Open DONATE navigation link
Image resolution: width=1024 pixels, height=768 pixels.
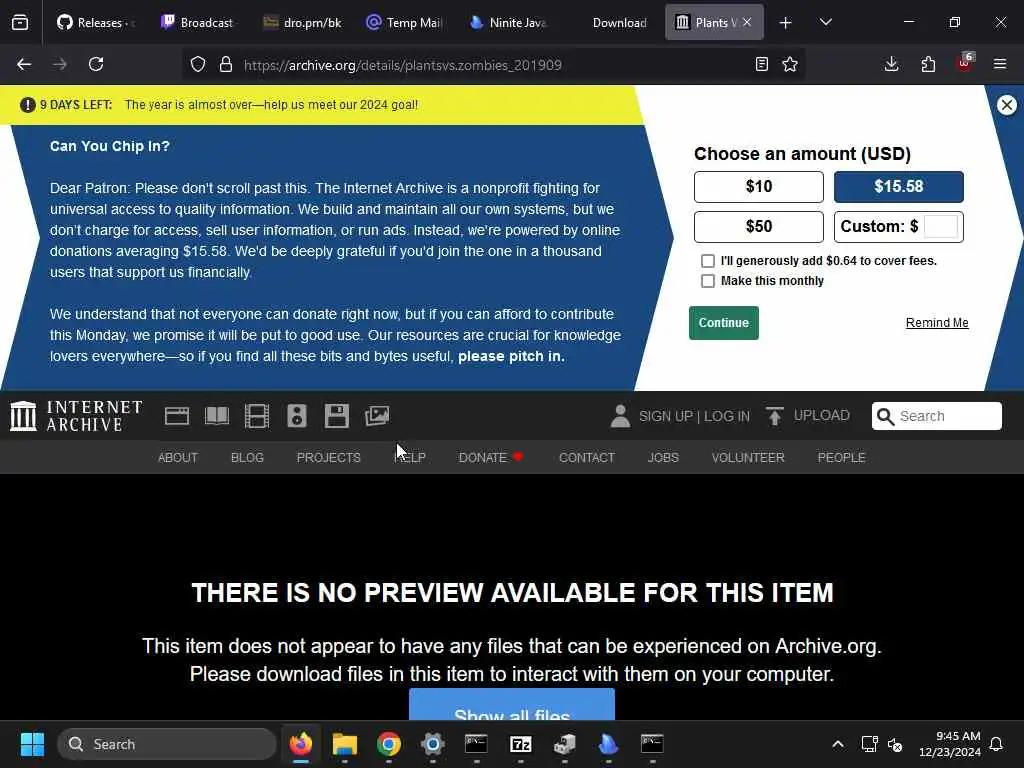pyautogui.click(x=490, y=458)
